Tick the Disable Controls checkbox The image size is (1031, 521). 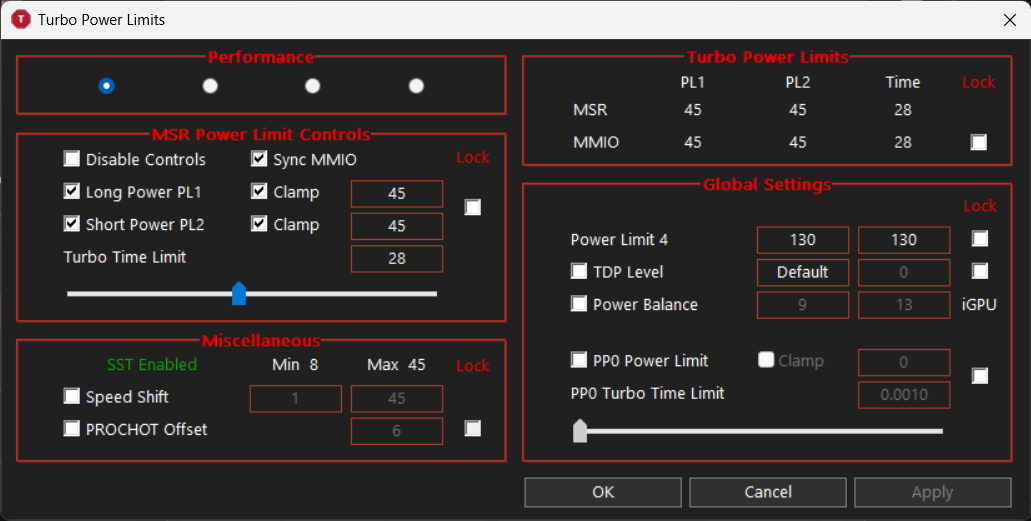point(72,159)
